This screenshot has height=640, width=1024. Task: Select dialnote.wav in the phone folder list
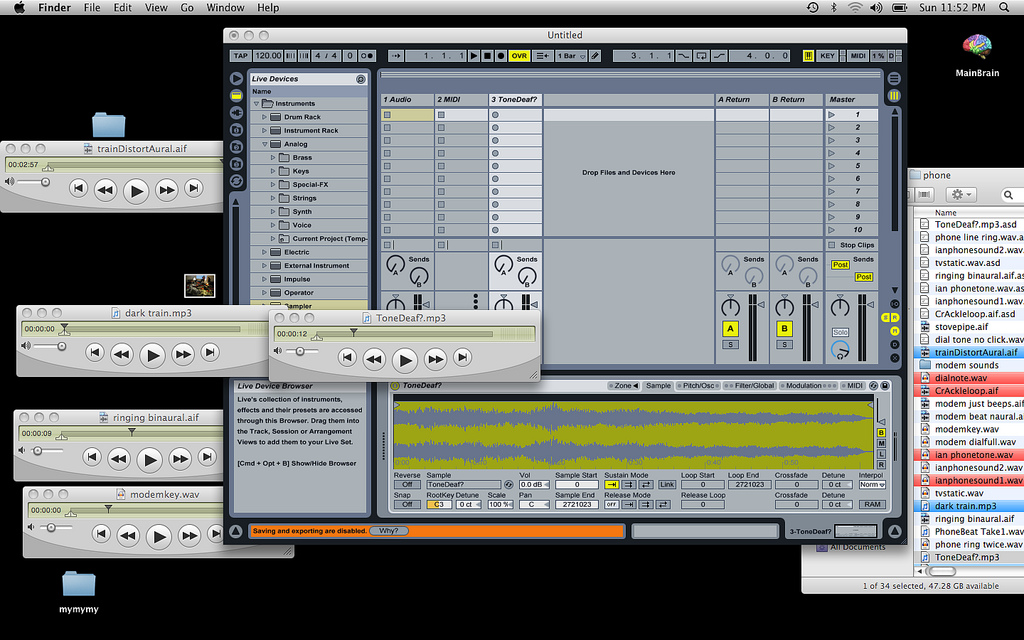tap(958, 378)
